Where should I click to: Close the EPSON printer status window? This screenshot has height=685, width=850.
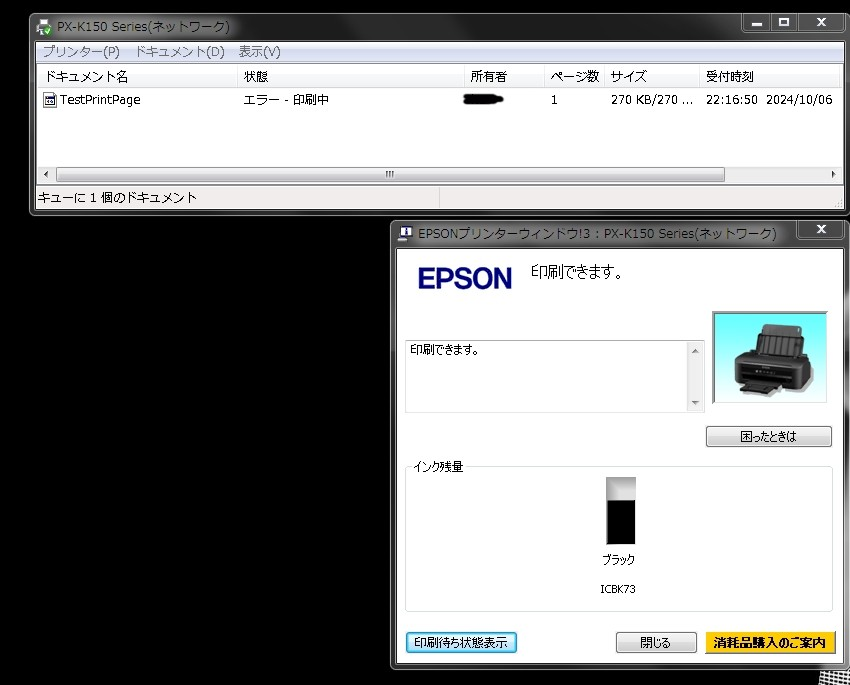(x=821, y=230)
